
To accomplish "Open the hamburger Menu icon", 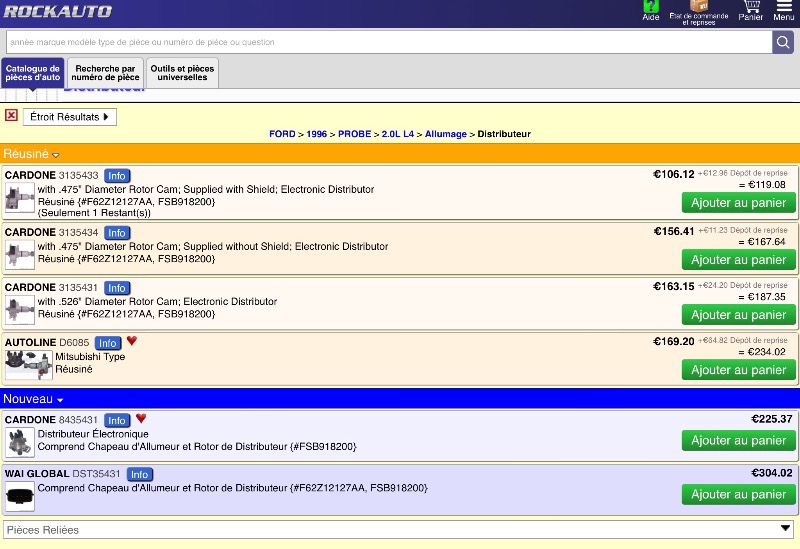I will point(784,10).
